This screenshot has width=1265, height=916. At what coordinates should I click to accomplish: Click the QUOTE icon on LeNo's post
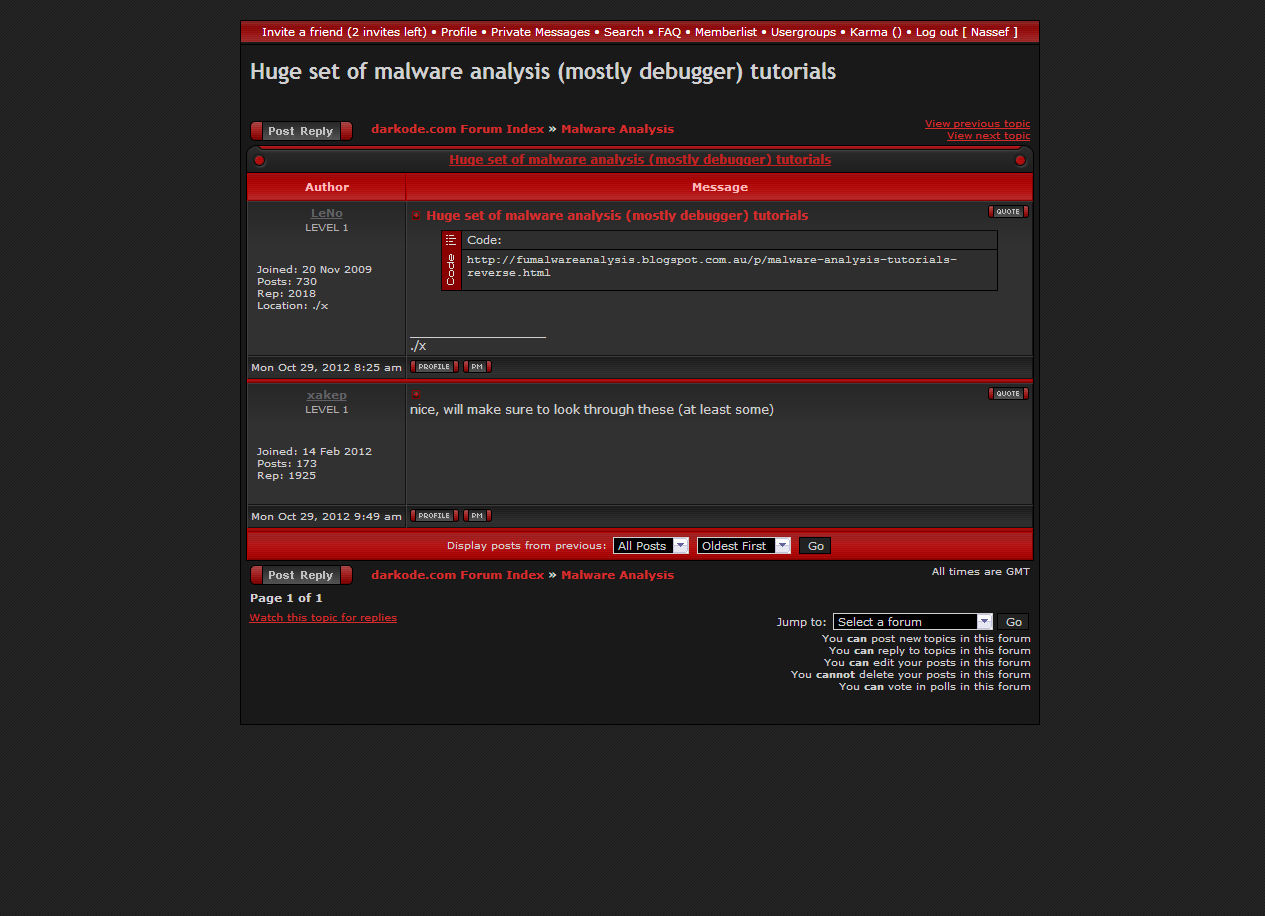[x=1007, y=212]
